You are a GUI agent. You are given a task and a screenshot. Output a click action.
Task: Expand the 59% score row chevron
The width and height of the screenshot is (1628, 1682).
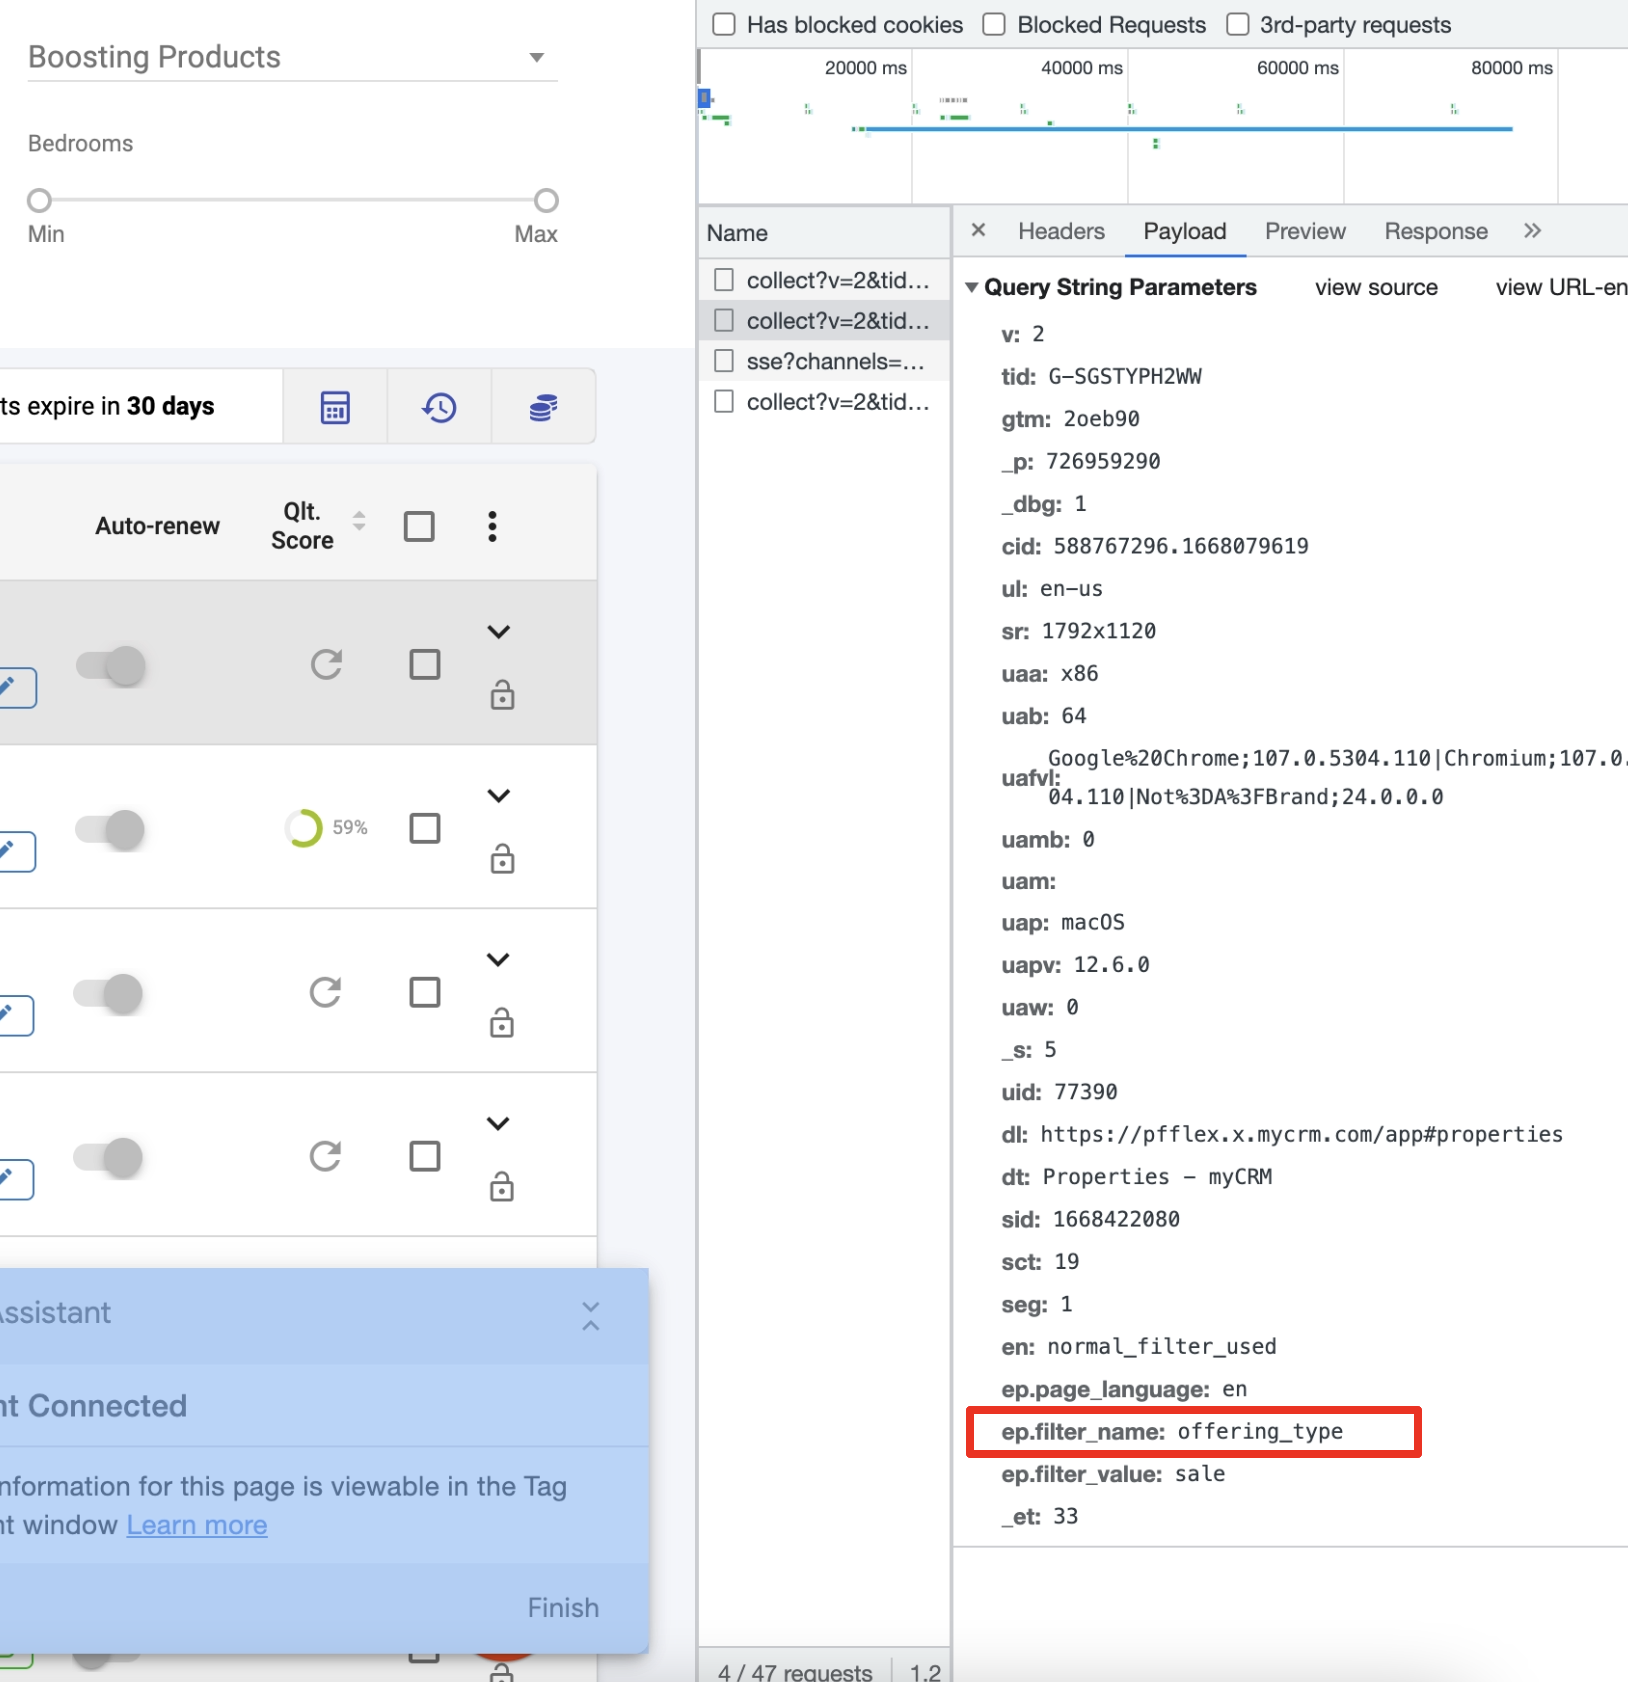click(499, 795)
